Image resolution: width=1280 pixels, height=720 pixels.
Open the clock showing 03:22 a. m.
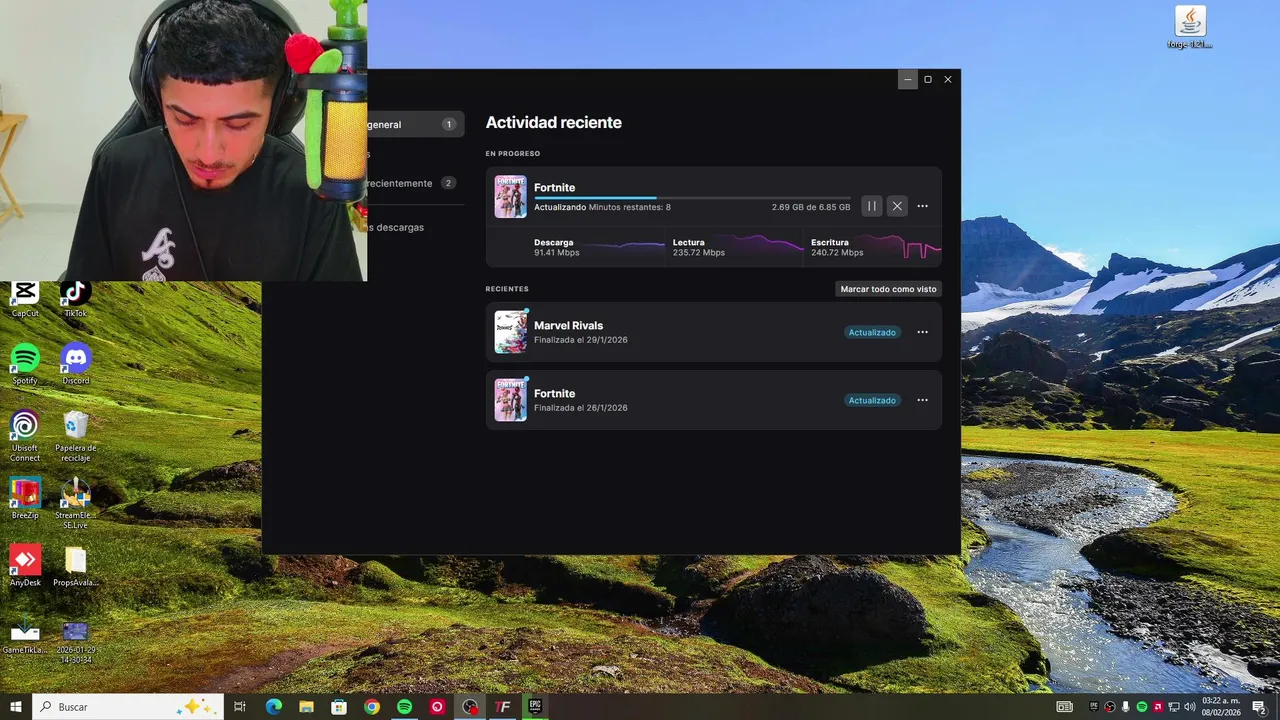1220,707
